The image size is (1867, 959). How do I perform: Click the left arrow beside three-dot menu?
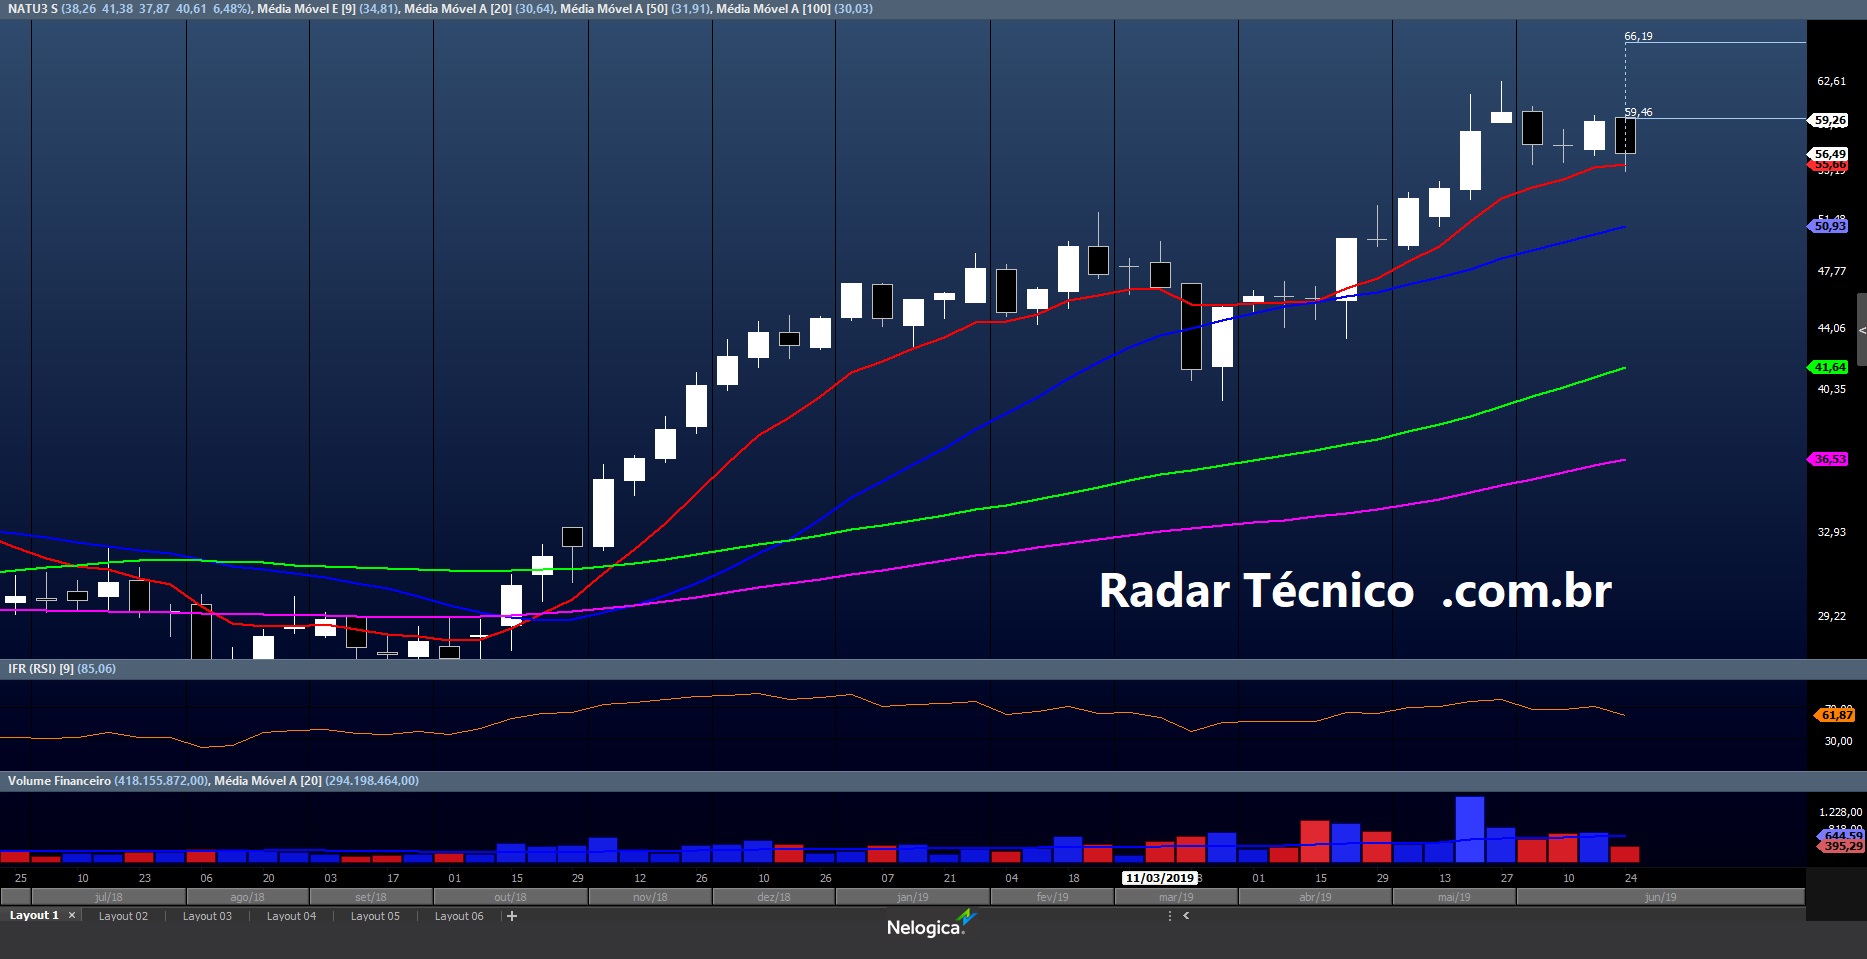1186,916
